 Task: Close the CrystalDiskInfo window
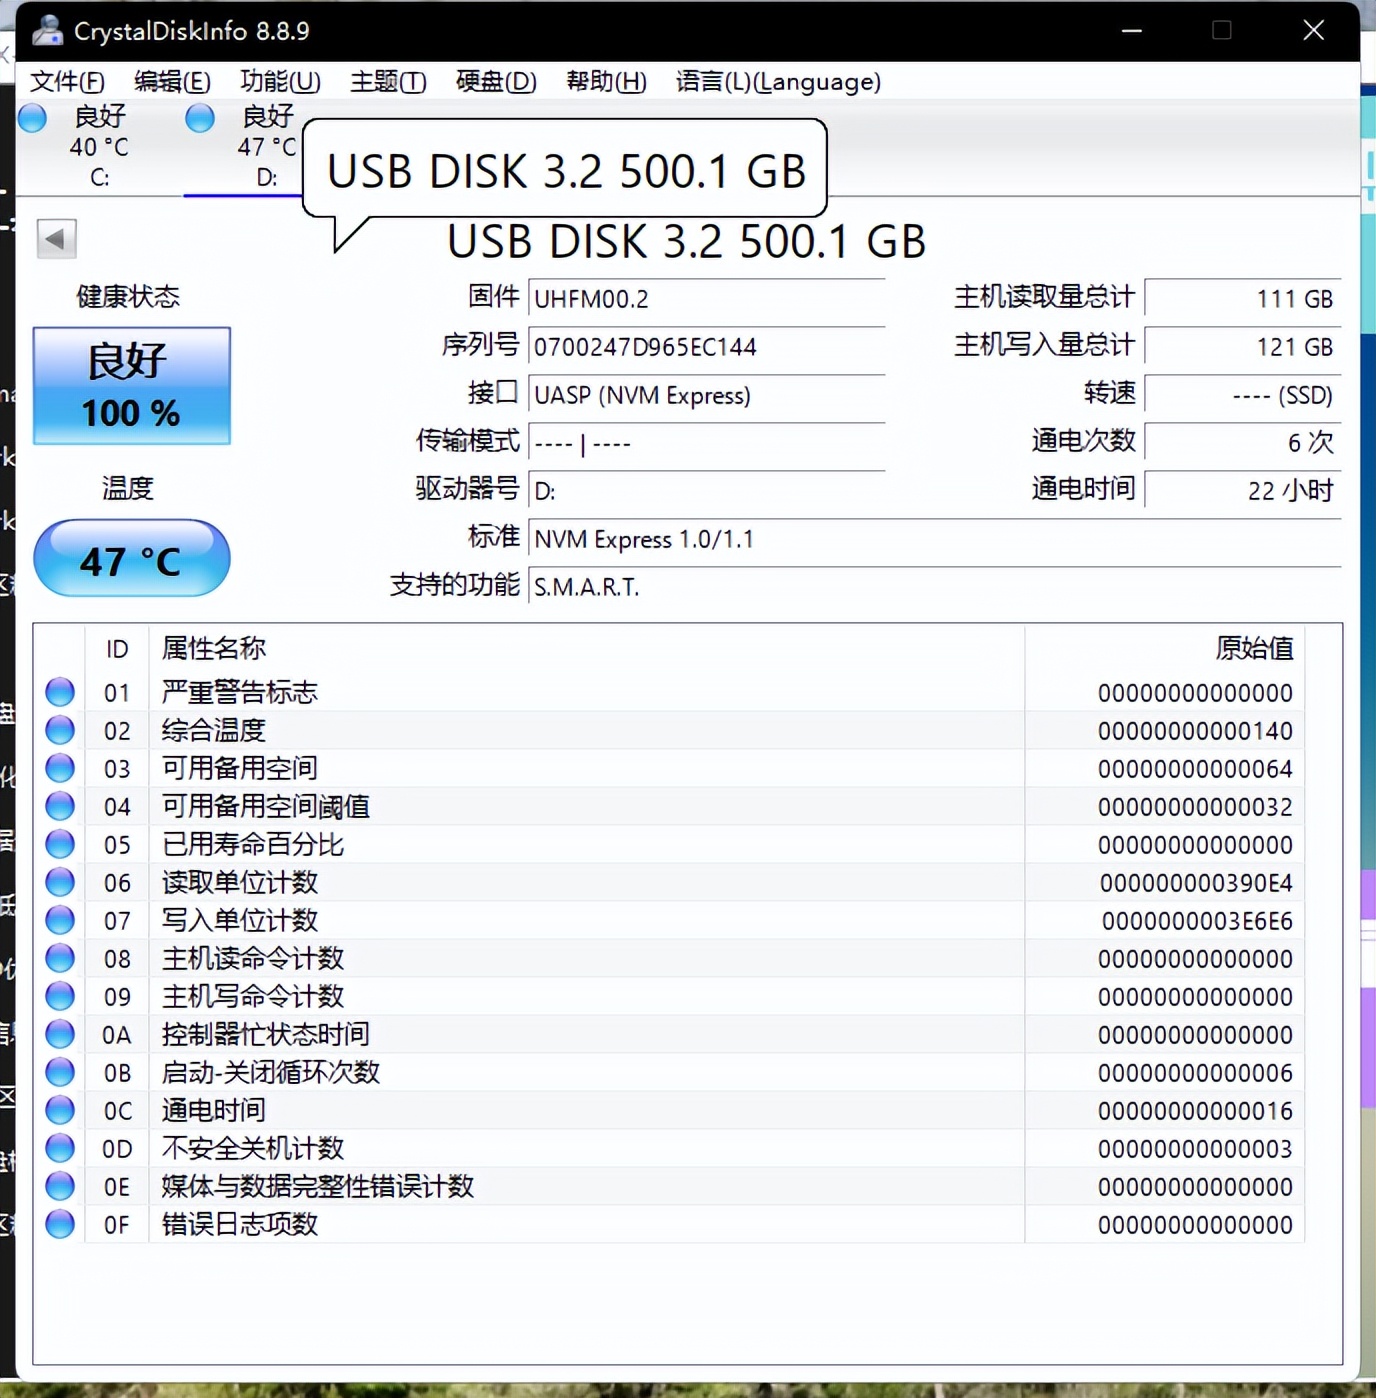1314,31
